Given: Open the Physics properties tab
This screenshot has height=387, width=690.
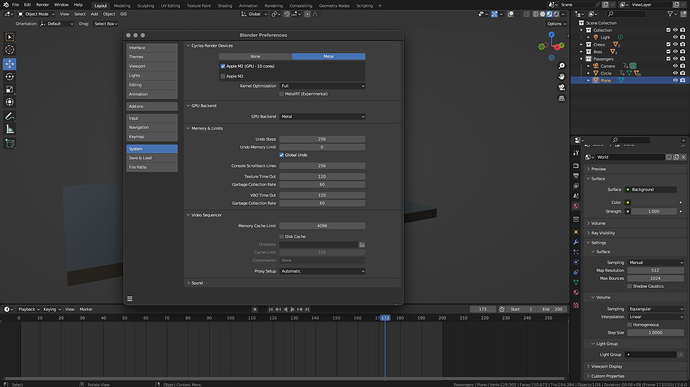Looking at the screenshot, I should click(576, 262).
